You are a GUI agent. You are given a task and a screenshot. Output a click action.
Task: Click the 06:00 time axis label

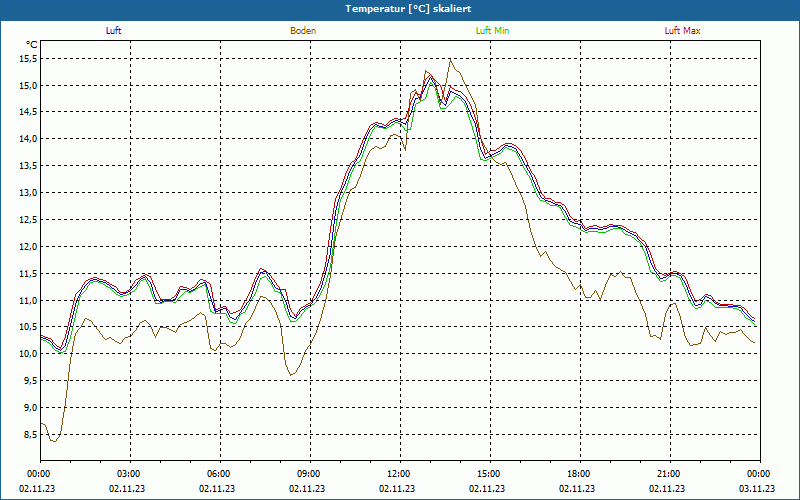pyautogui.click(x=220, y=474)
